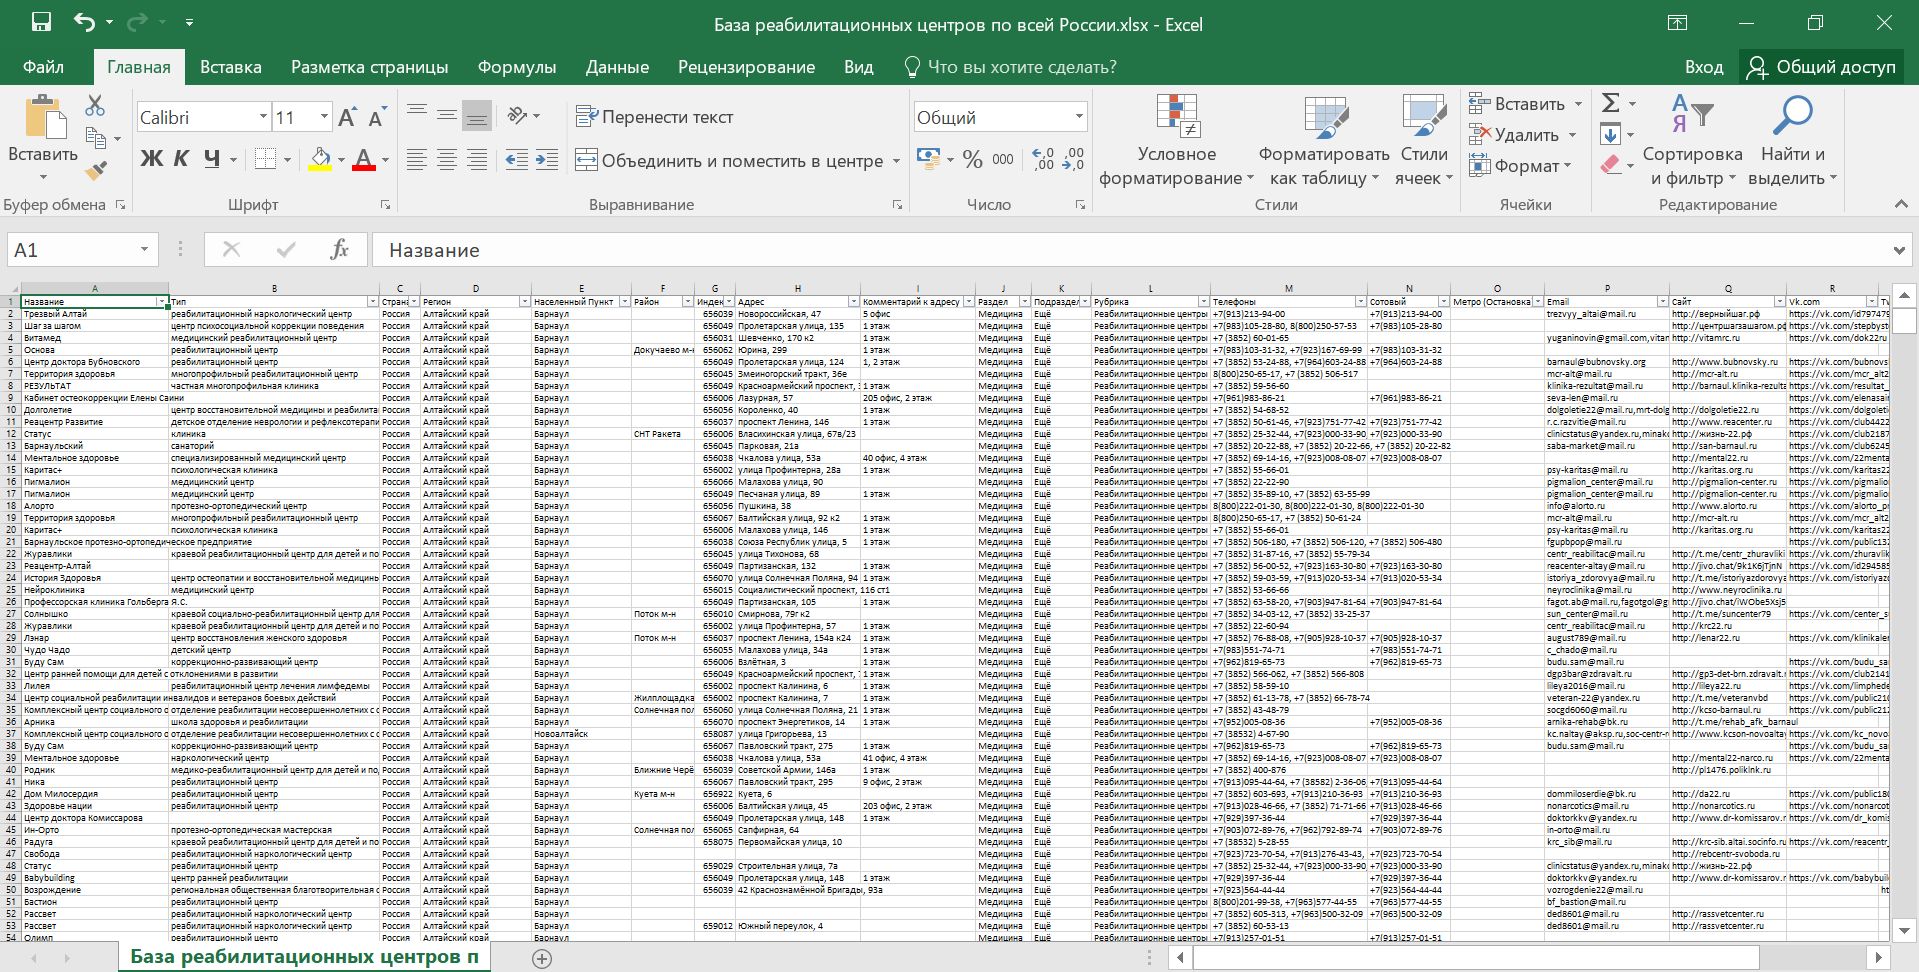Open Conditional Formatting icon
Screen dimensions: 1919x972
[1177, 117]
